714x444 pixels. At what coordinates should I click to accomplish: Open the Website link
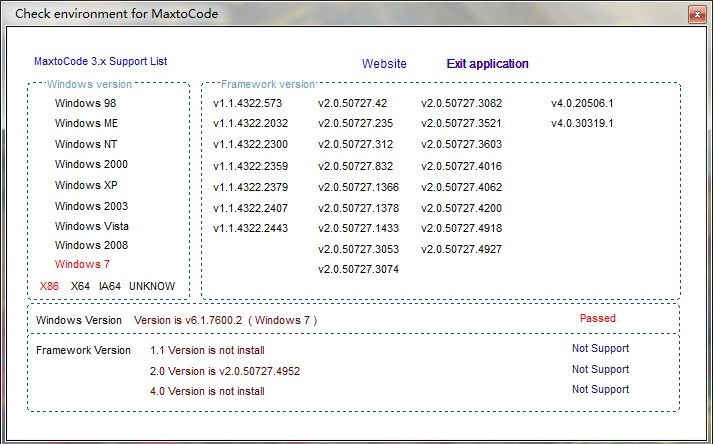pos(384,64)
